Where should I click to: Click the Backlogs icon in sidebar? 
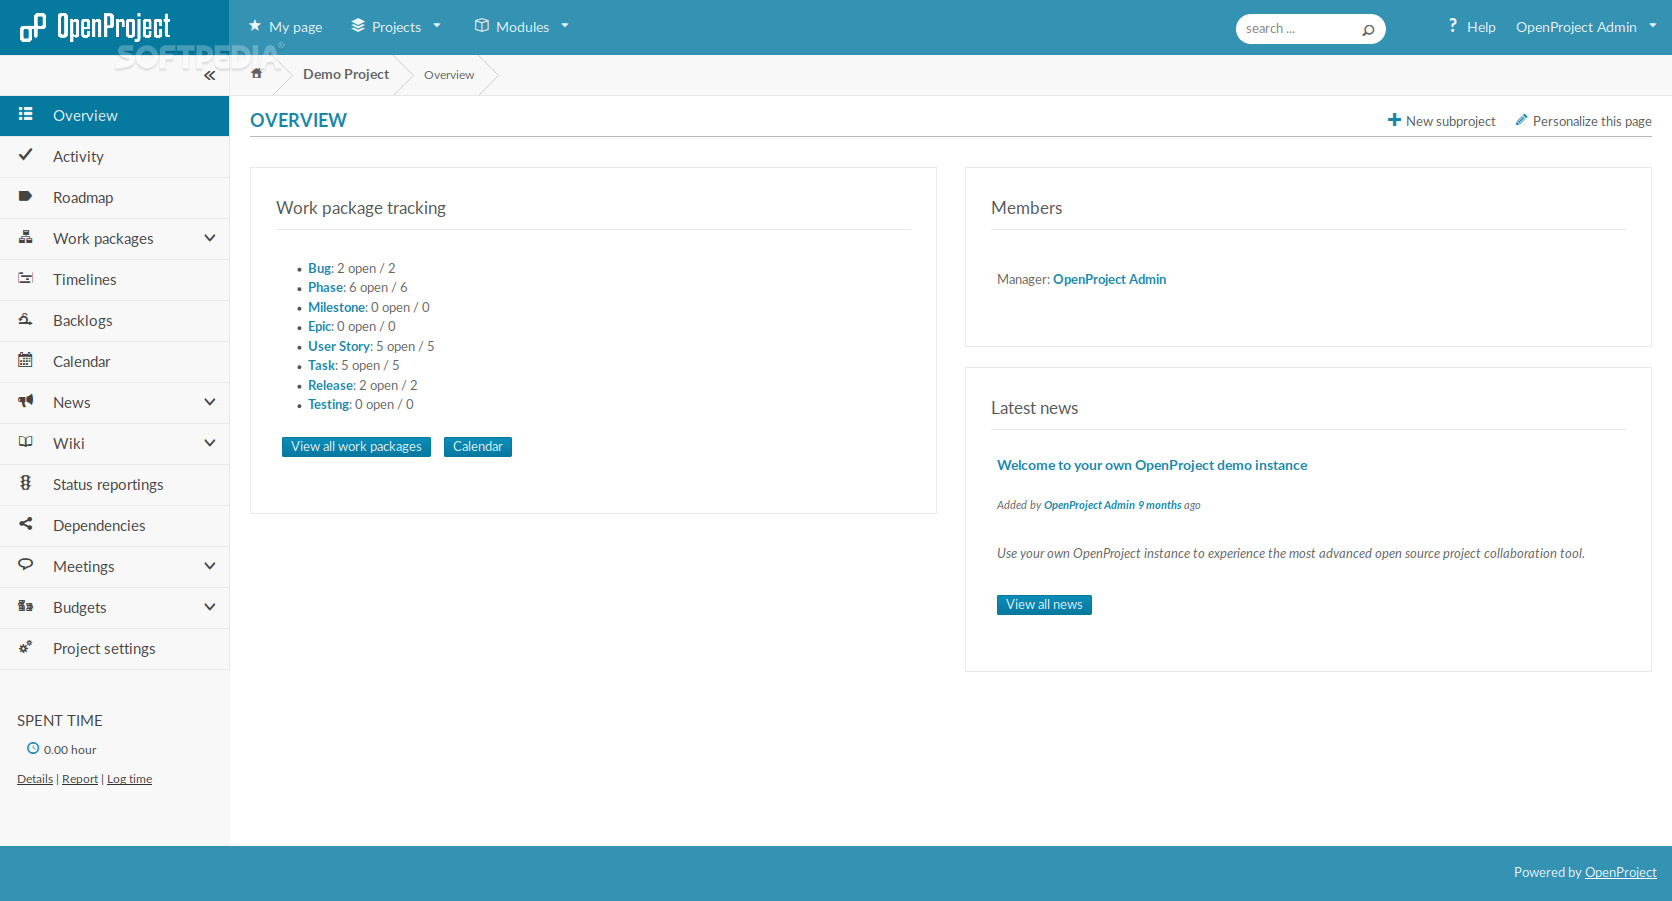26,320
